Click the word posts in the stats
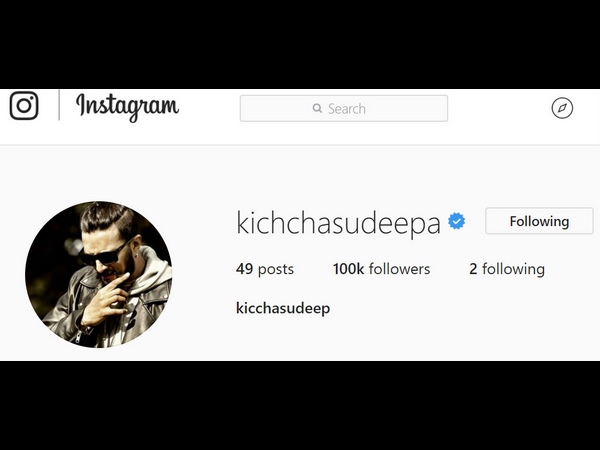 276,270
